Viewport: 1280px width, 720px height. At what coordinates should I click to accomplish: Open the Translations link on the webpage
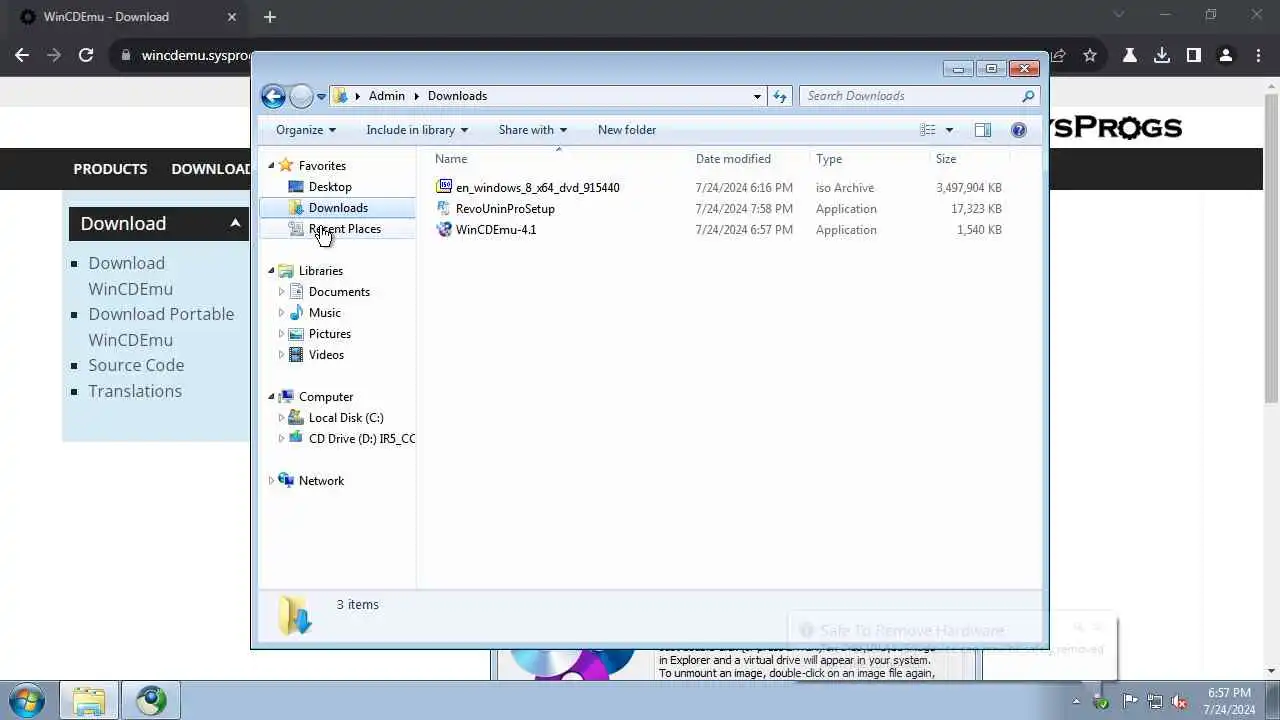click(135, 391)
